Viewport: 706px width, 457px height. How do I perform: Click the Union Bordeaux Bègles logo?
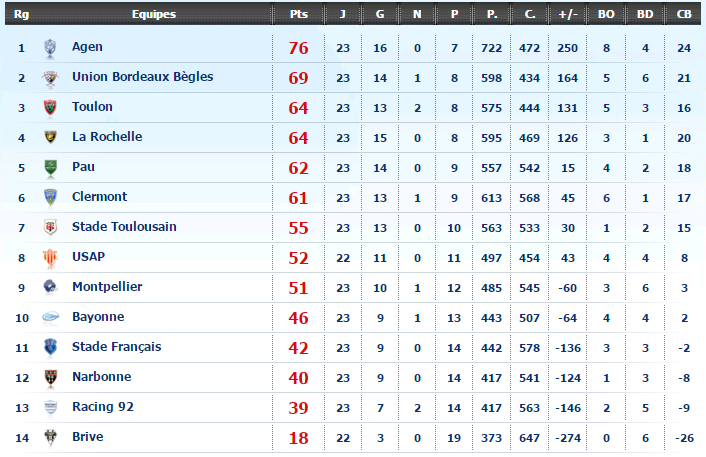[50, 78]
